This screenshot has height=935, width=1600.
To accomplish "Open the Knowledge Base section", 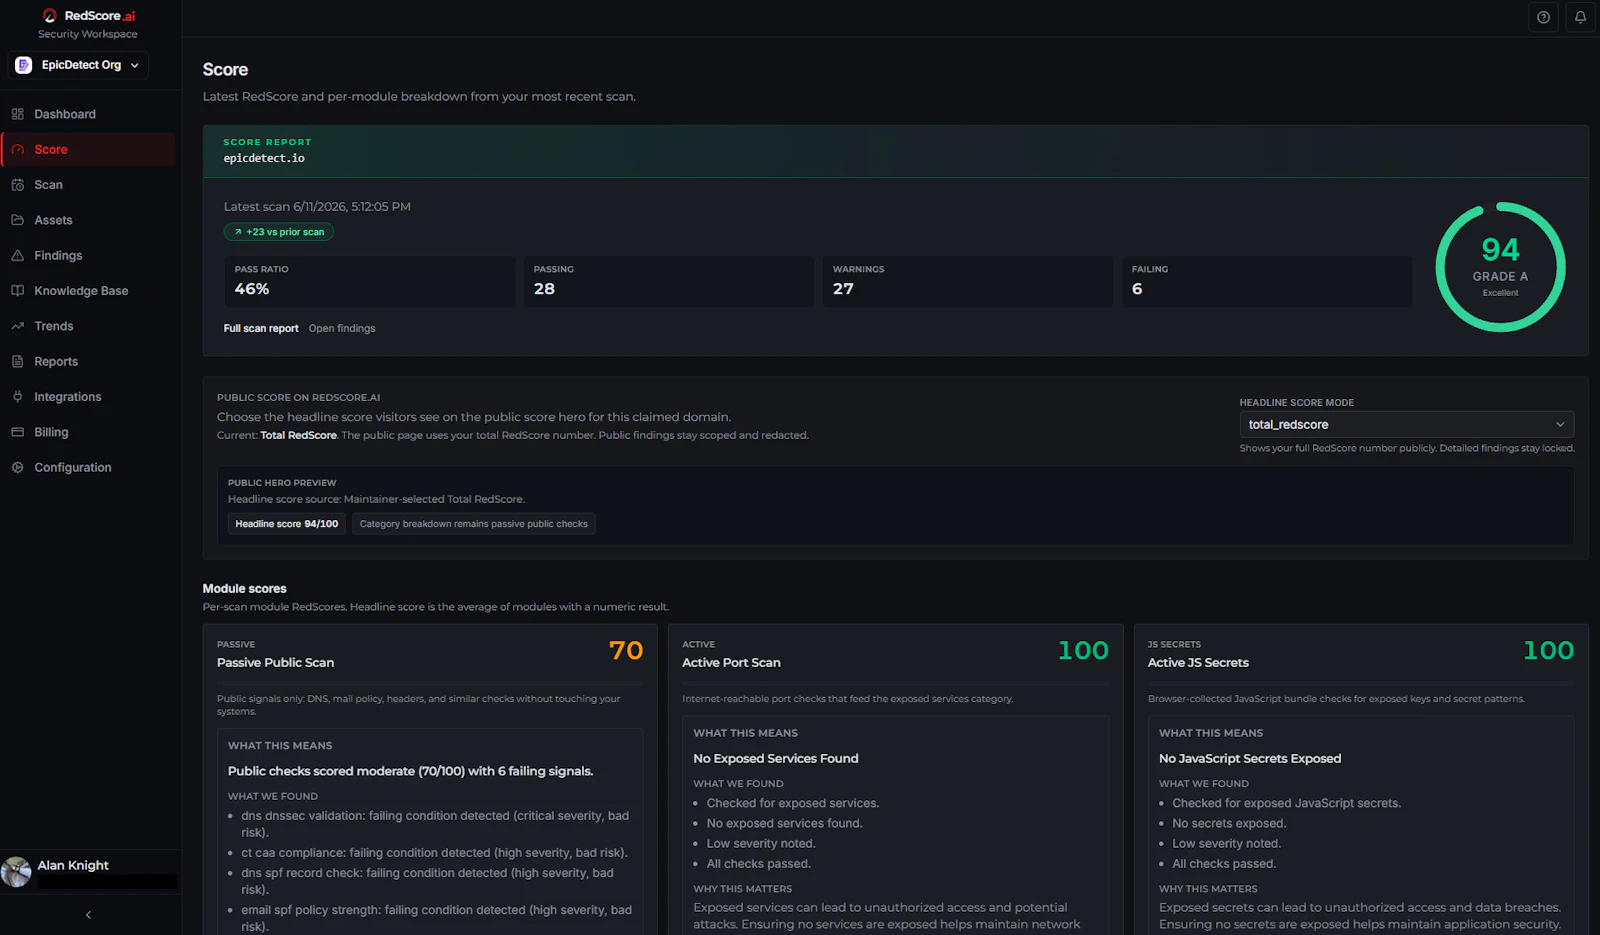I will 88,291.
